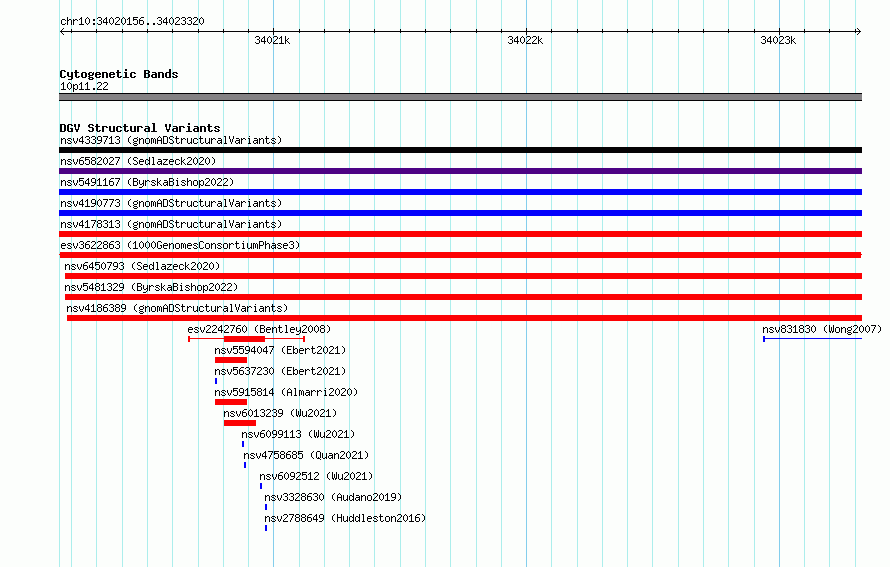Click the 34021k ruler tick label
This screenshot has height=567, width=890.
click(x=272, y=40)
